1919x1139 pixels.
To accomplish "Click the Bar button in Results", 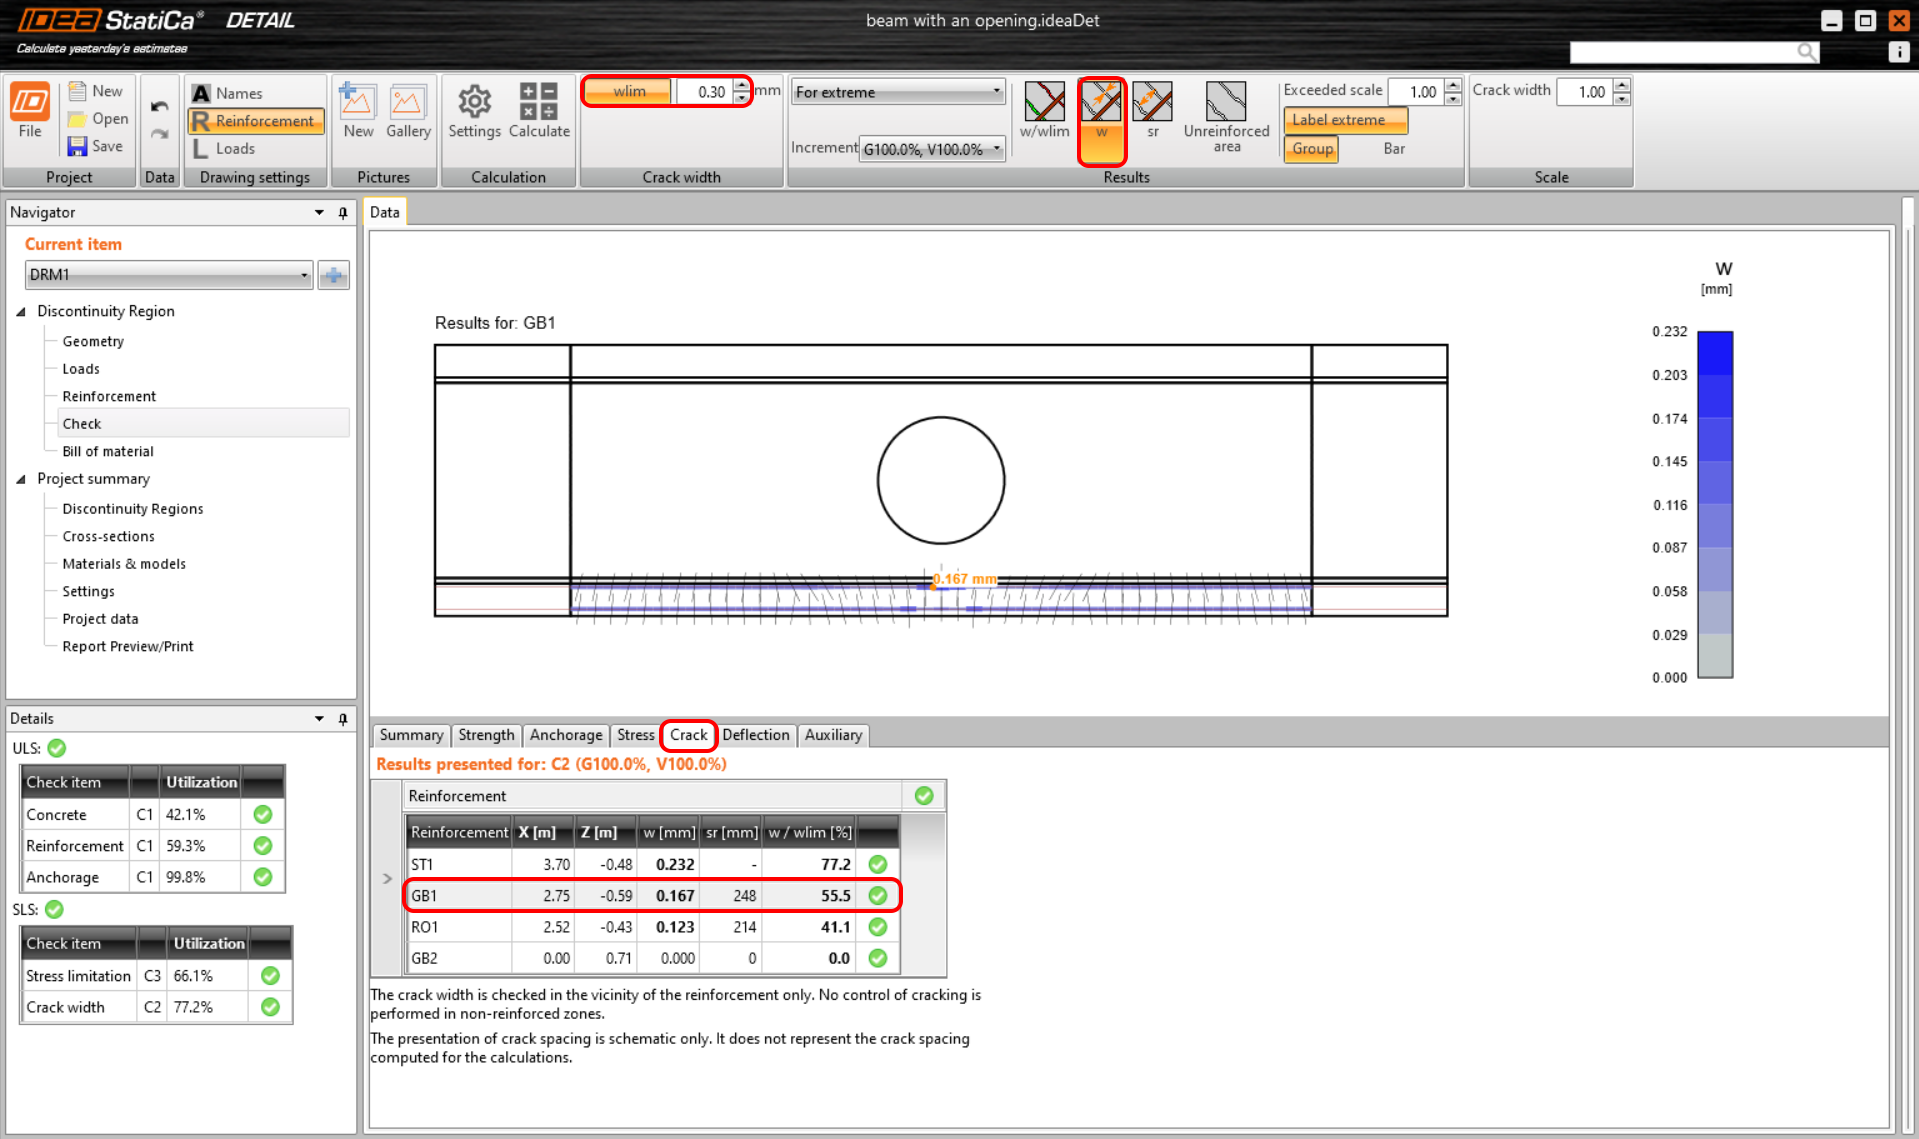I will tap(1393, 149).
